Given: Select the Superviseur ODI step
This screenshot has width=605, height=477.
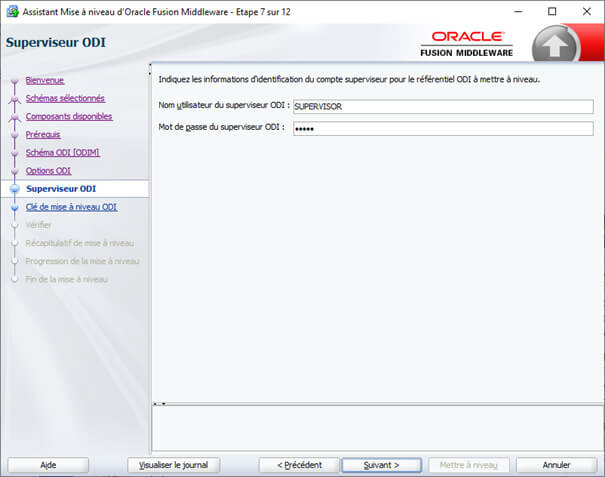Looking at the screenshot, I should [x=61, y=189].
